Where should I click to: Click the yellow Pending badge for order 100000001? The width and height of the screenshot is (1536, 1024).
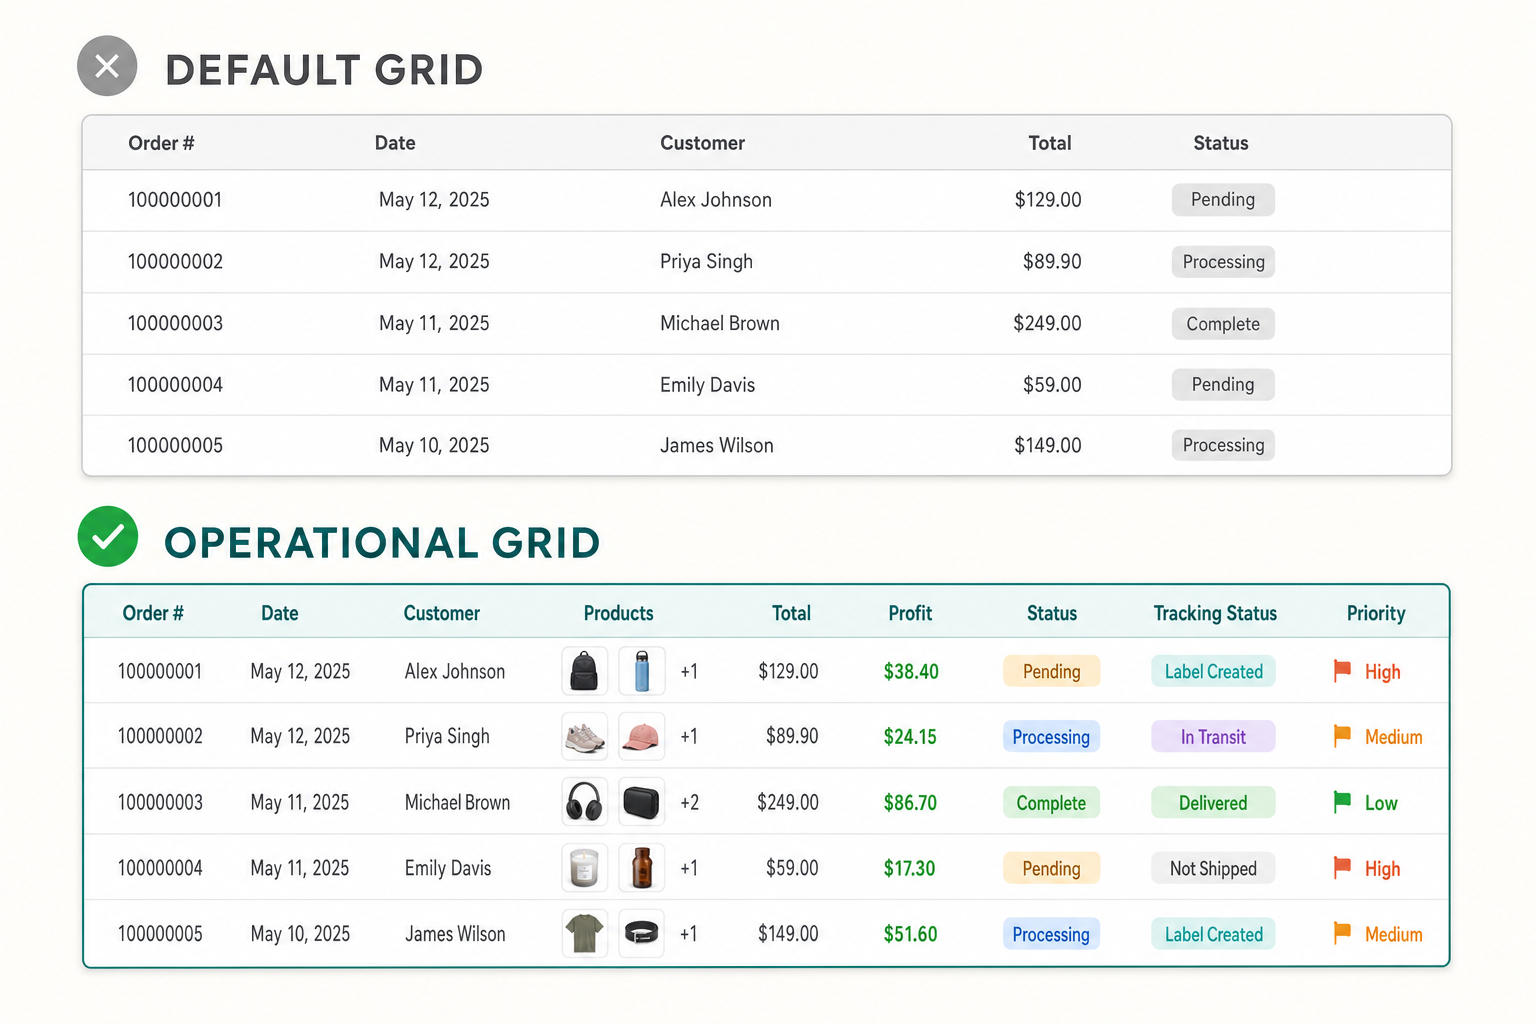1051,671
